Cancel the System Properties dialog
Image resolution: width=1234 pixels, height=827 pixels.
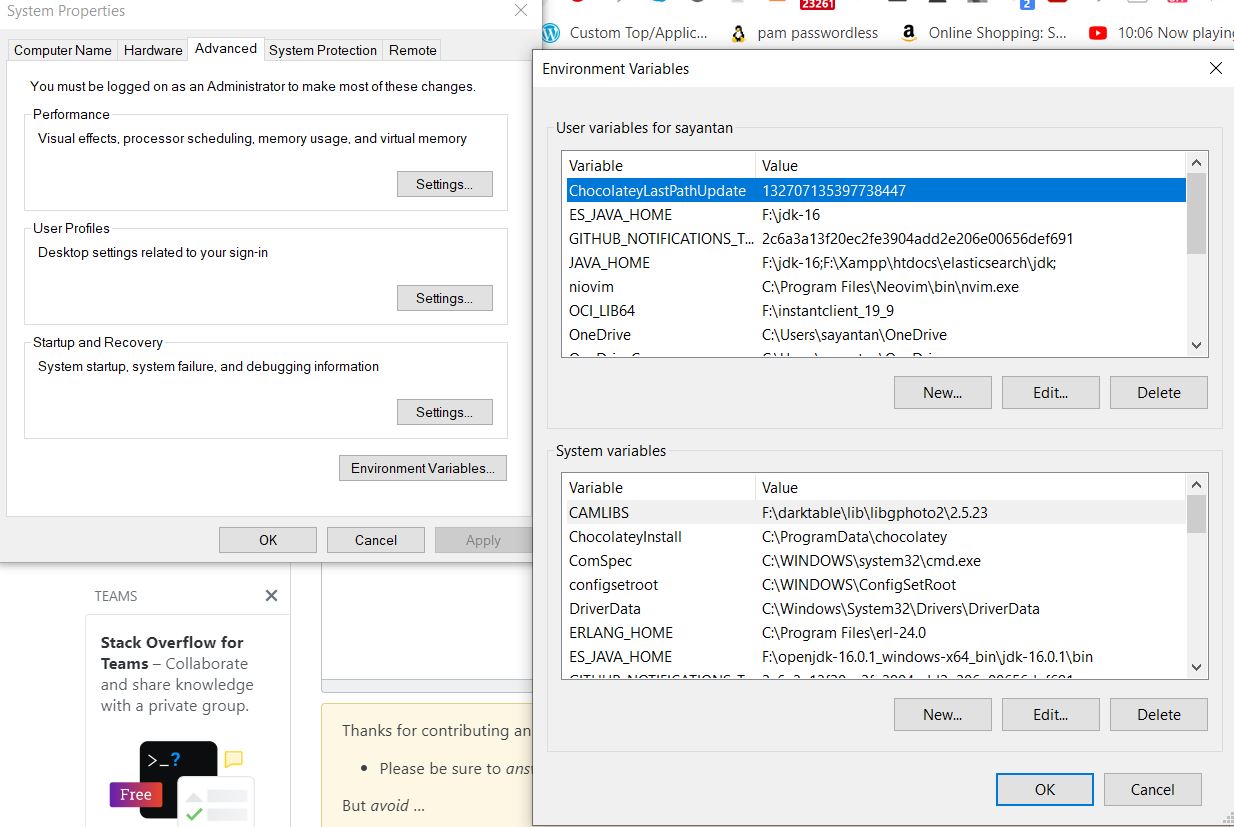376,540
